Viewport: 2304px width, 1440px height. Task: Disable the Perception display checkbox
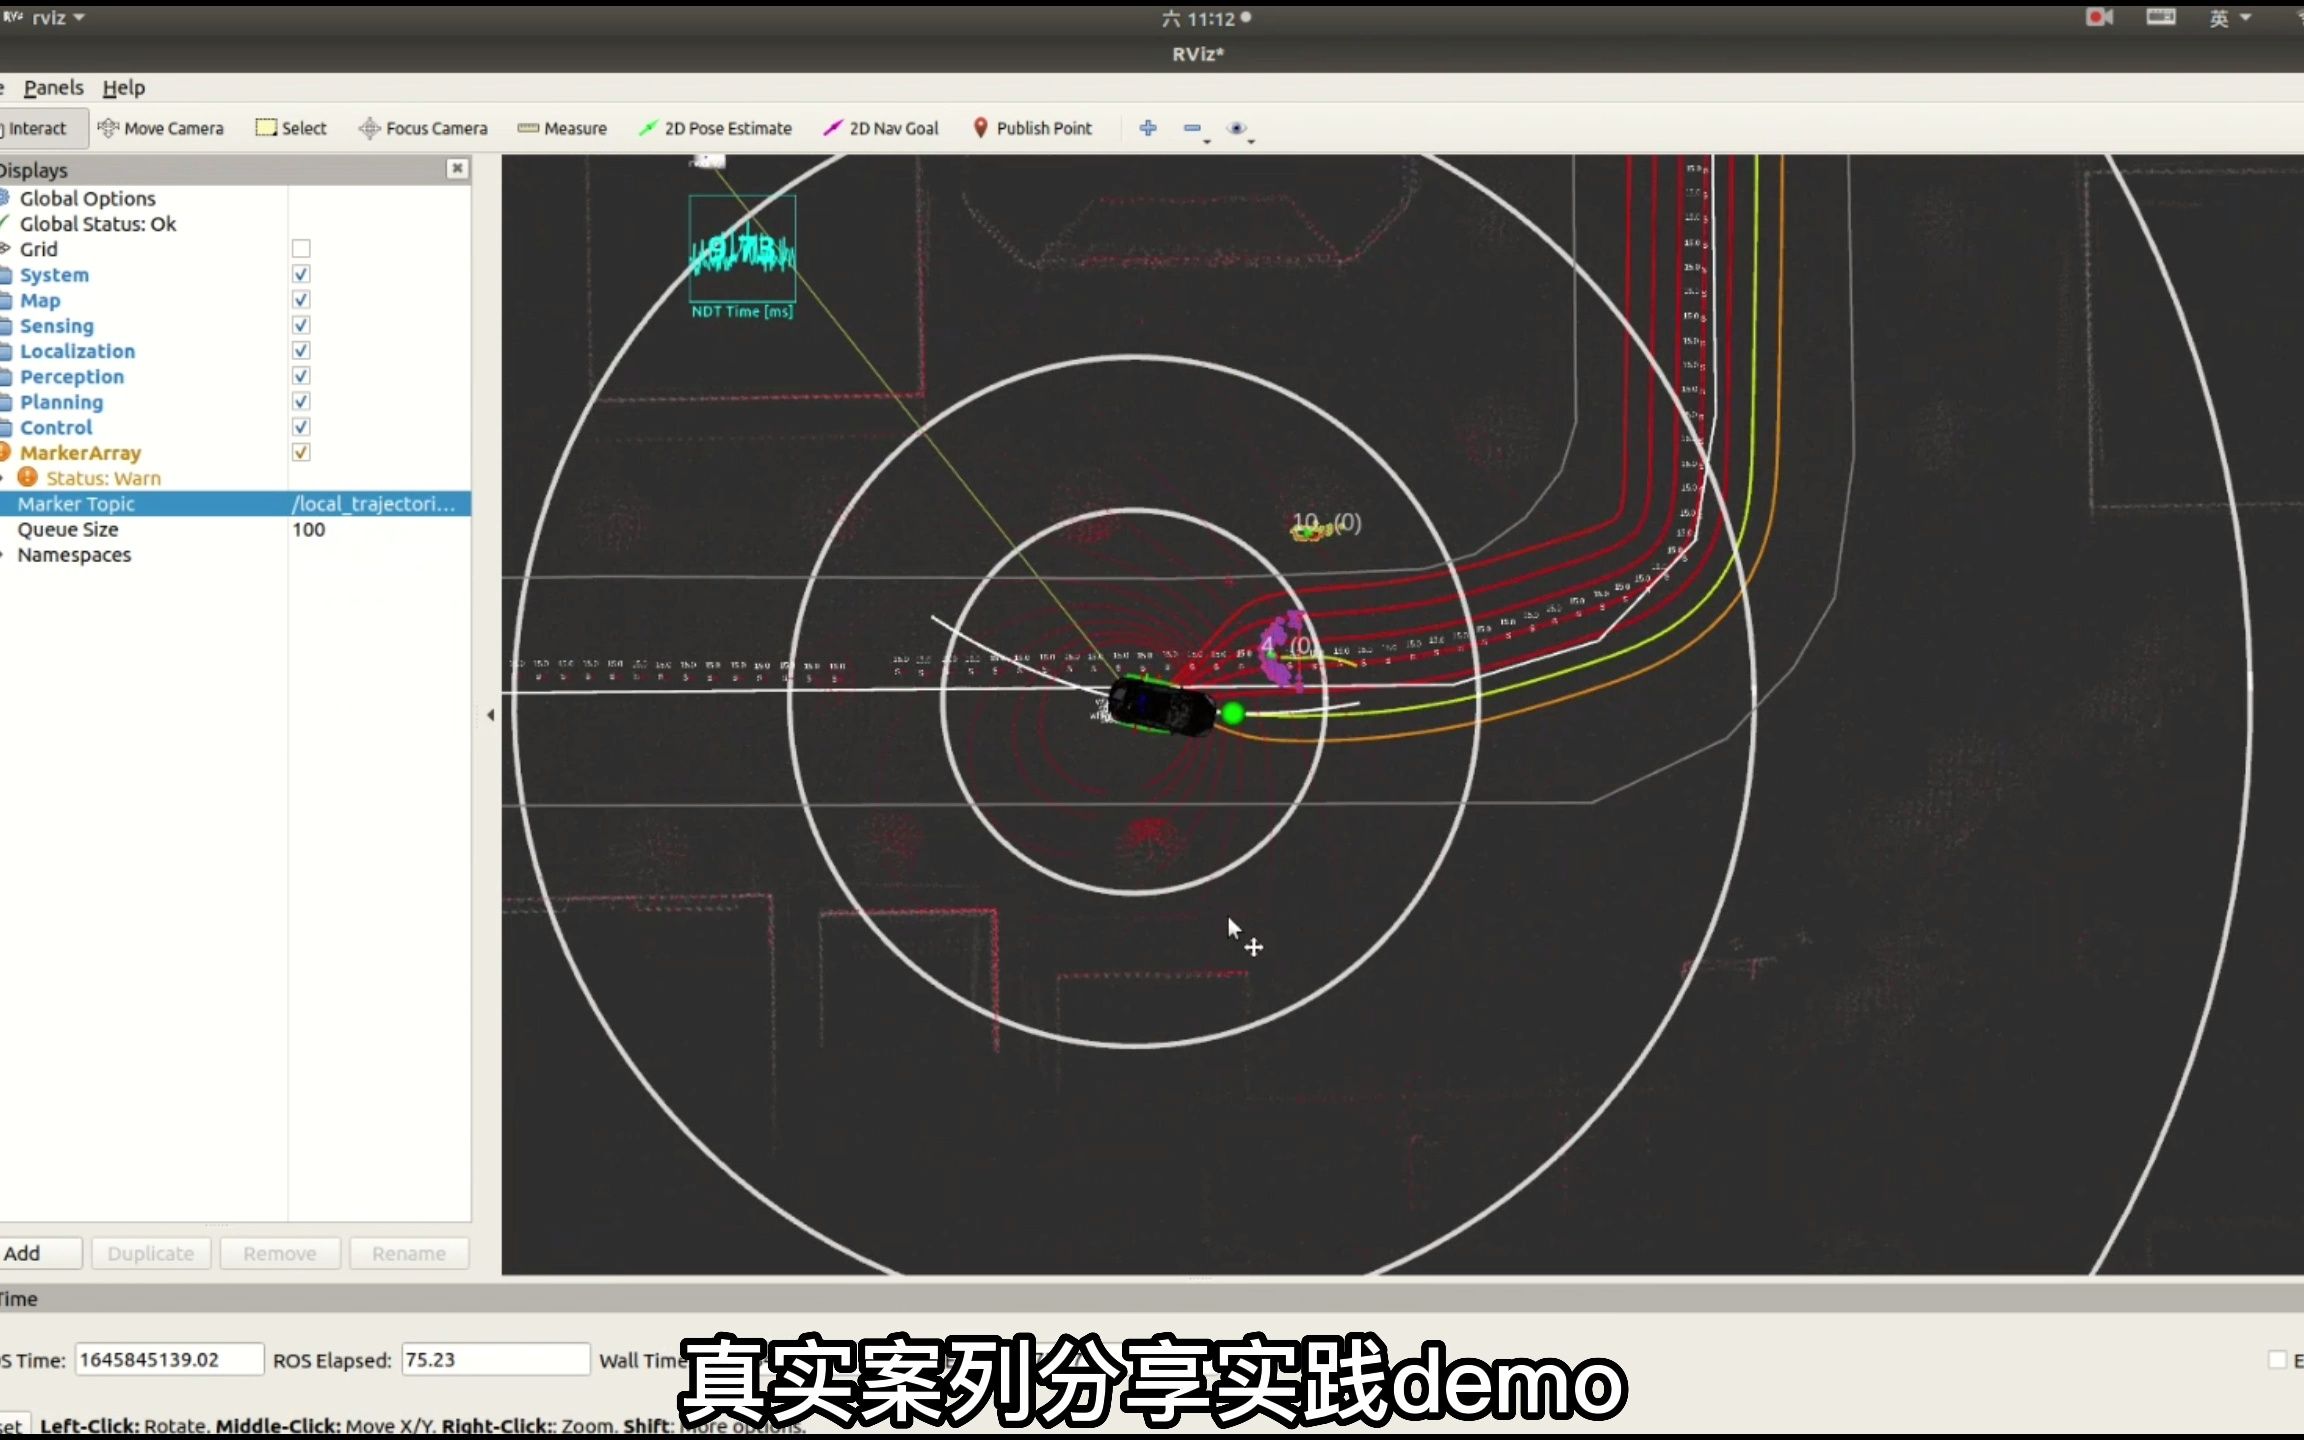coord(301,376)
